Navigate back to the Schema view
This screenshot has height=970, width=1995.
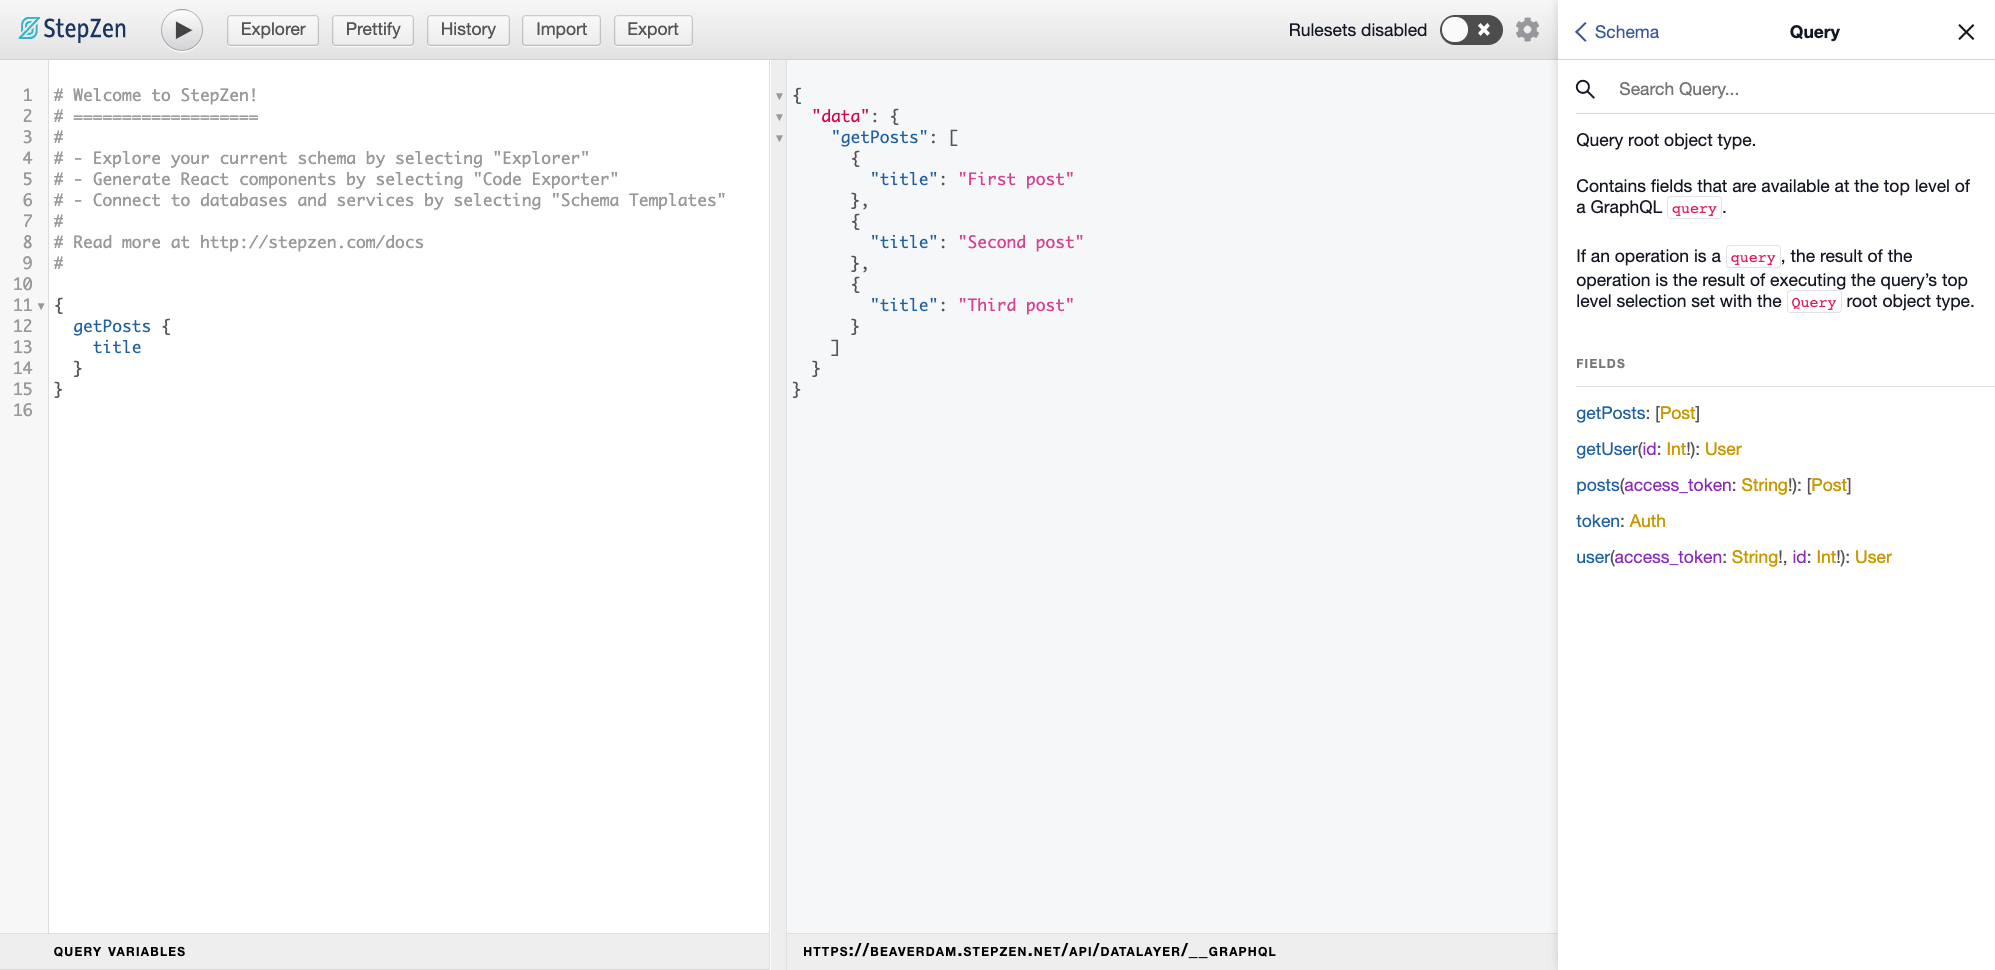[1616, 32]
